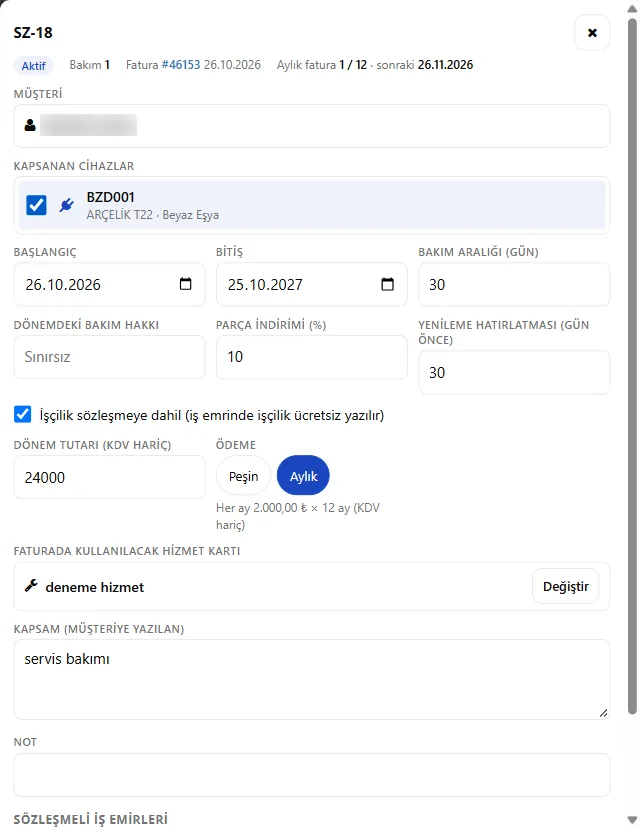
Task: Open invoice #46153 link
Action: [181, 65]
